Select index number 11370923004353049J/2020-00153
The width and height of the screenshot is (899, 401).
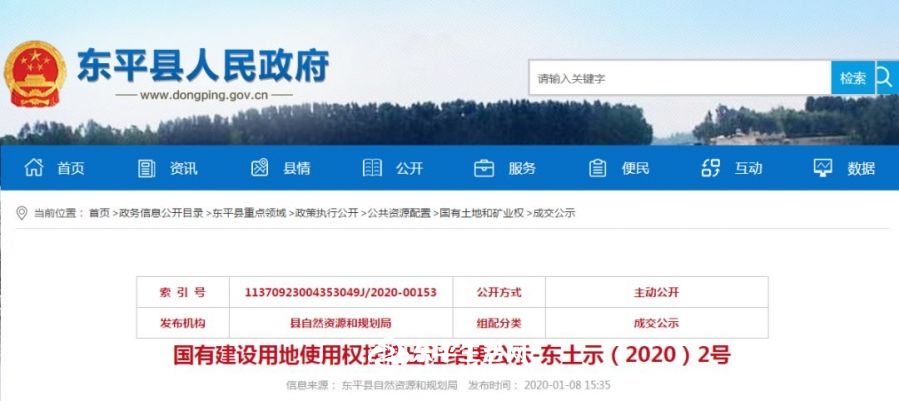pos(341,292)
